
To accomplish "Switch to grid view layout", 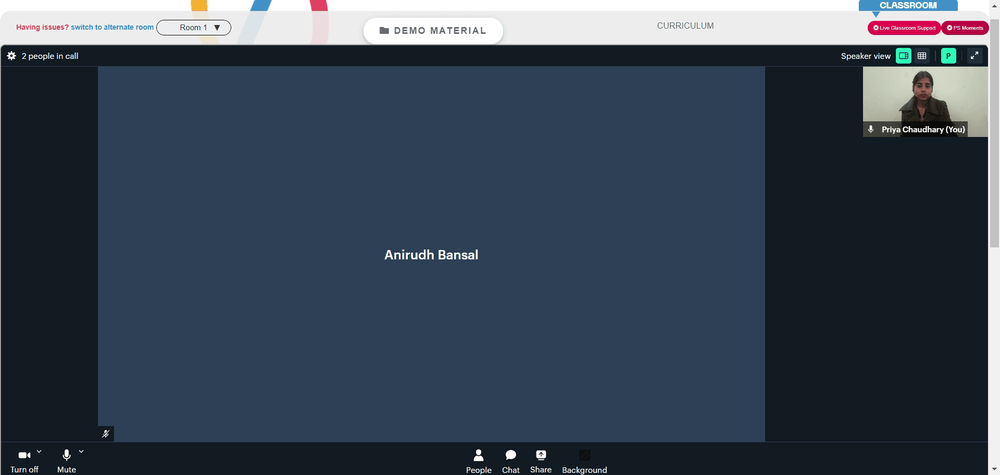I will click(922, 56).
